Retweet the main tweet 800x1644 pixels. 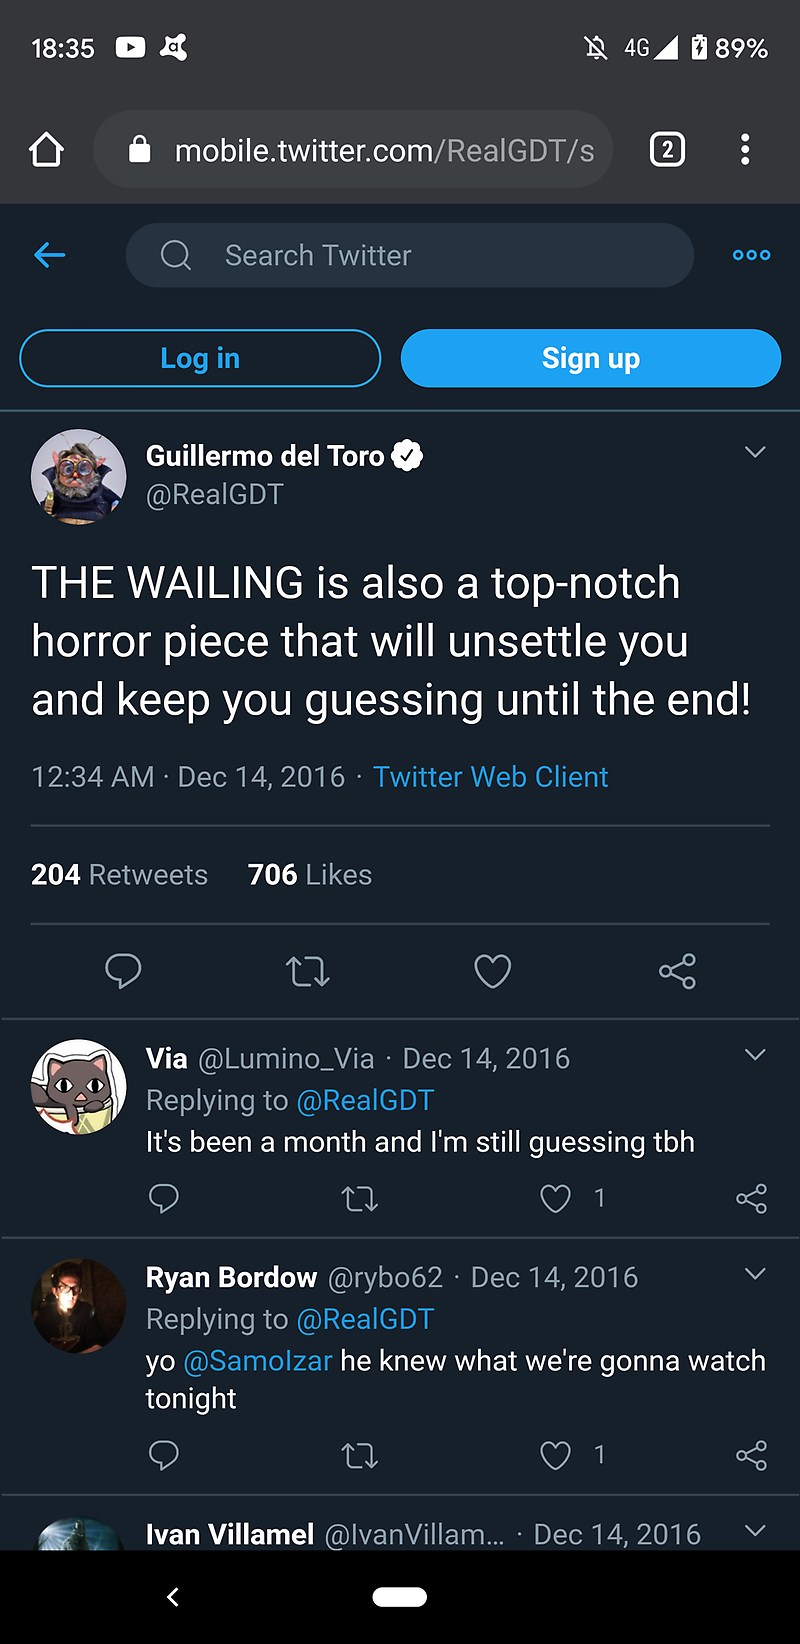(307, 971)
